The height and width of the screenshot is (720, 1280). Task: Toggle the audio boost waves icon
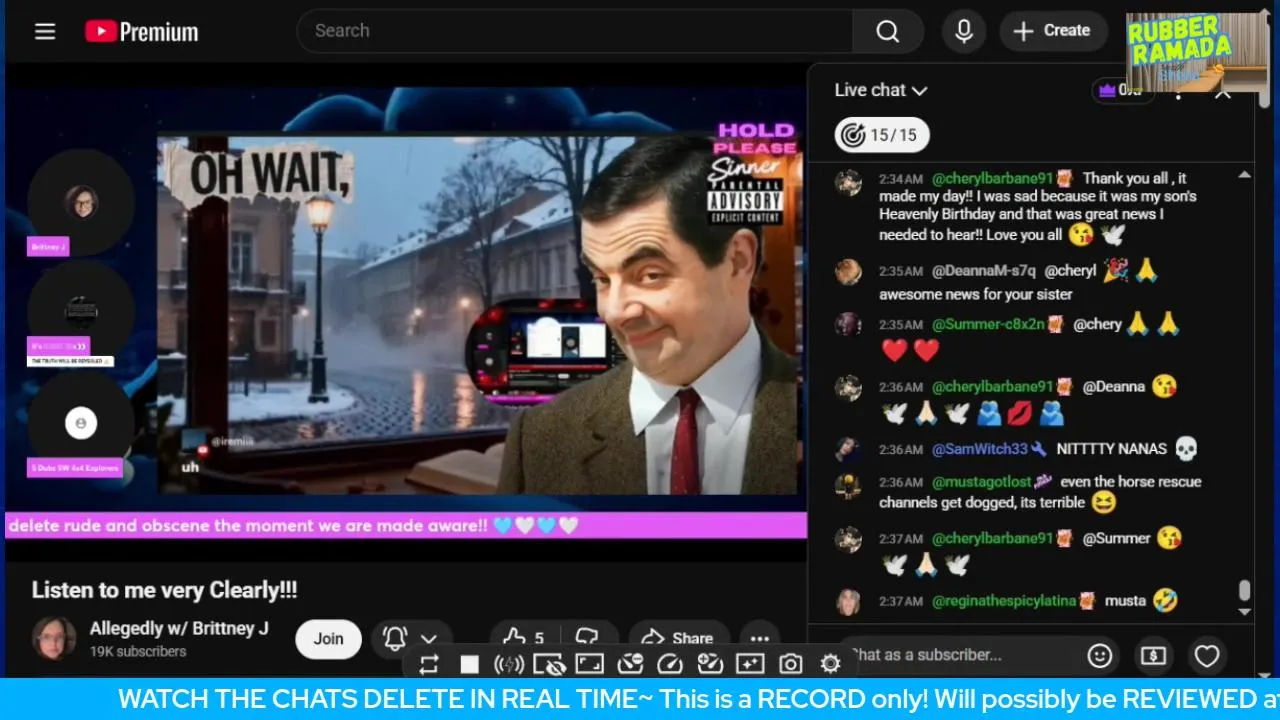coord(509,664)
